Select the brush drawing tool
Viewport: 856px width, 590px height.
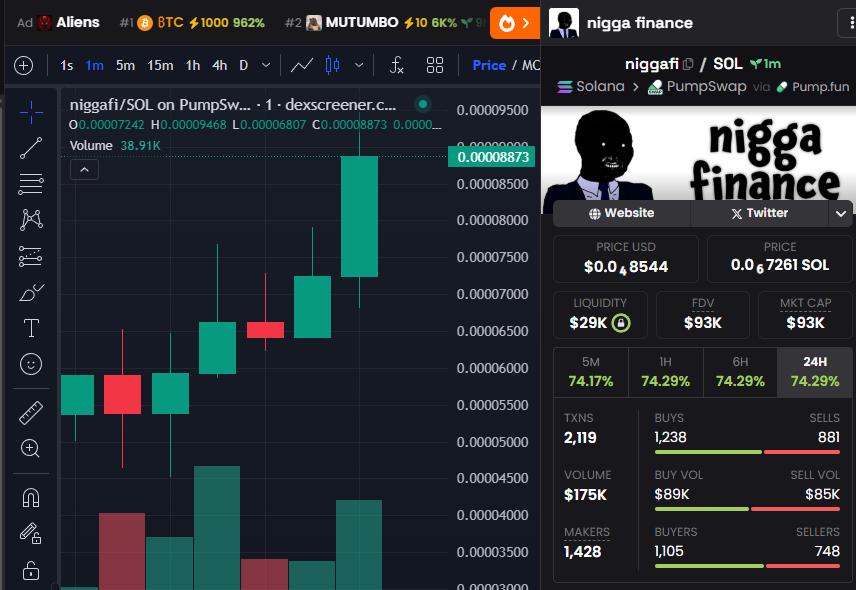click(x=31, y=293)
